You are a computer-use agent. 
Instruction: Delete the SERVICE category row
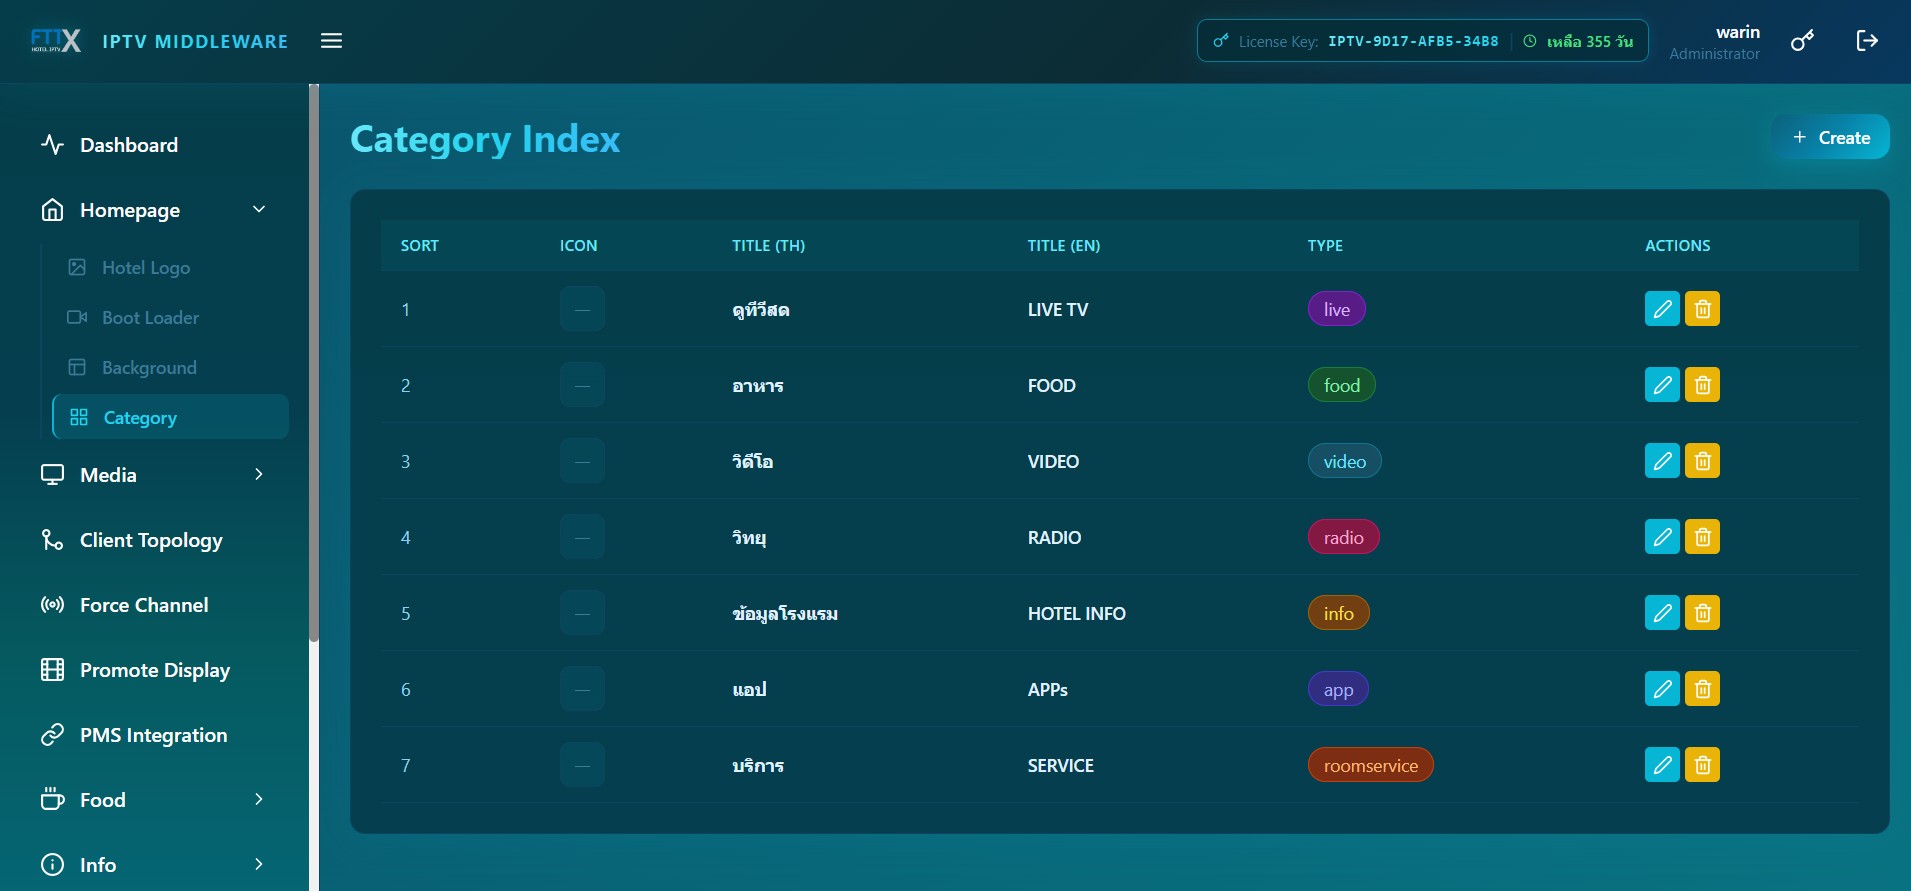(x=1702, y=765)
